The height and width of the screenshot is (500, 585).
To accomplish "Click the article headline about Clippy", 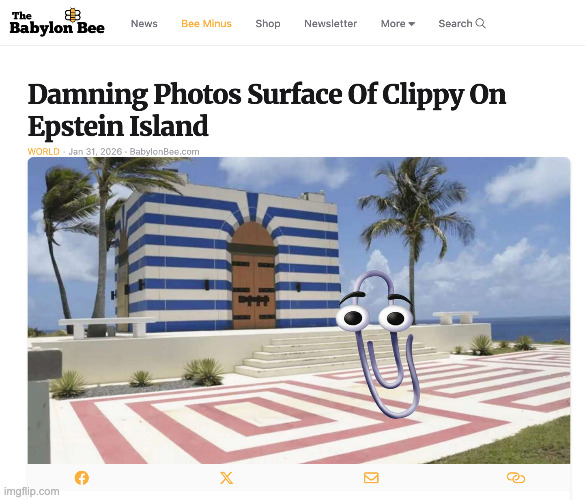I will click(x=267, y=110).
